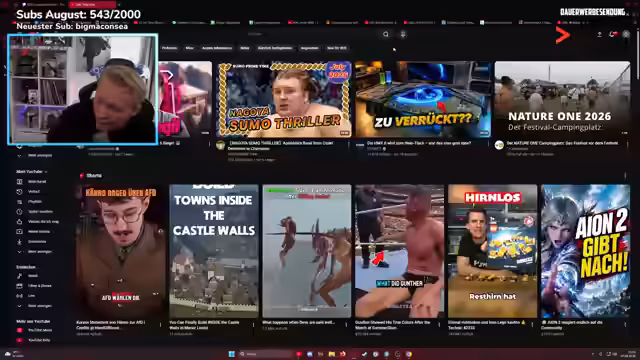Viewport: 640px width, 360px height.
Task: Select the 'Neu für dich' filter chip
Action: [x=336, y=48]
